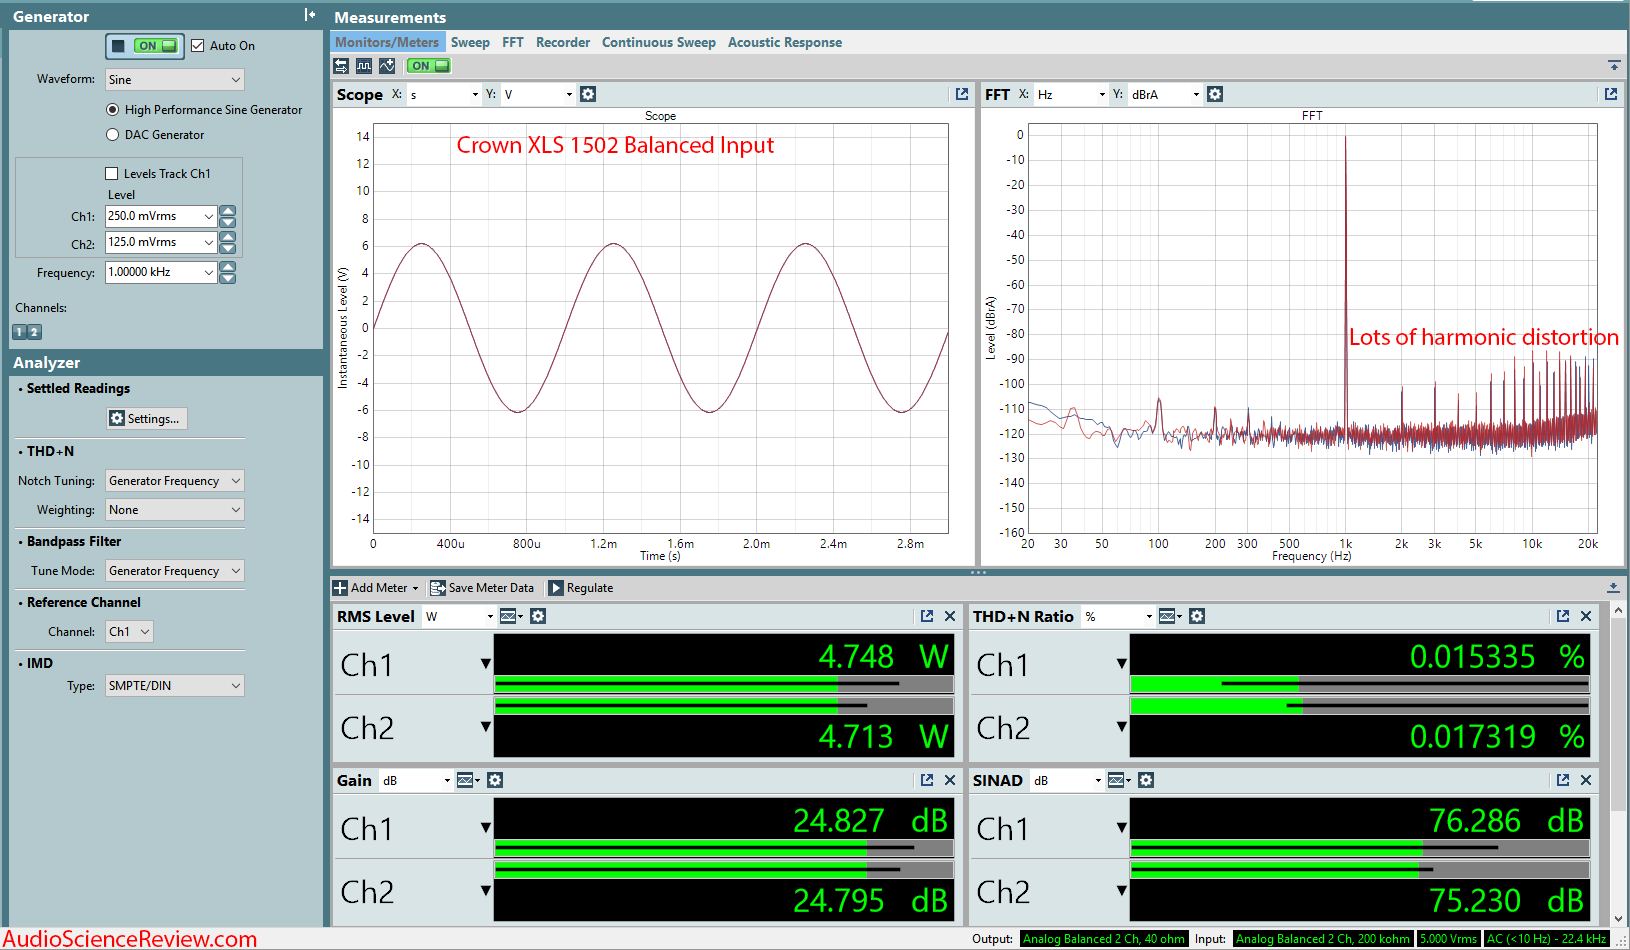The height and width of the screenshot is (950, 1630).
Task: Close the RMS Level meter
Action: click(x=950, y=616)
